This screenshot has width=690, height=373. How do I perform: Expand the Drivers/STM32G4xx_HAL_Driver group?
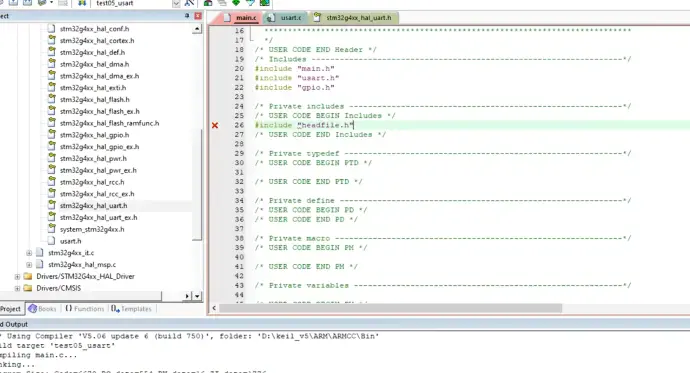point(17,277)
